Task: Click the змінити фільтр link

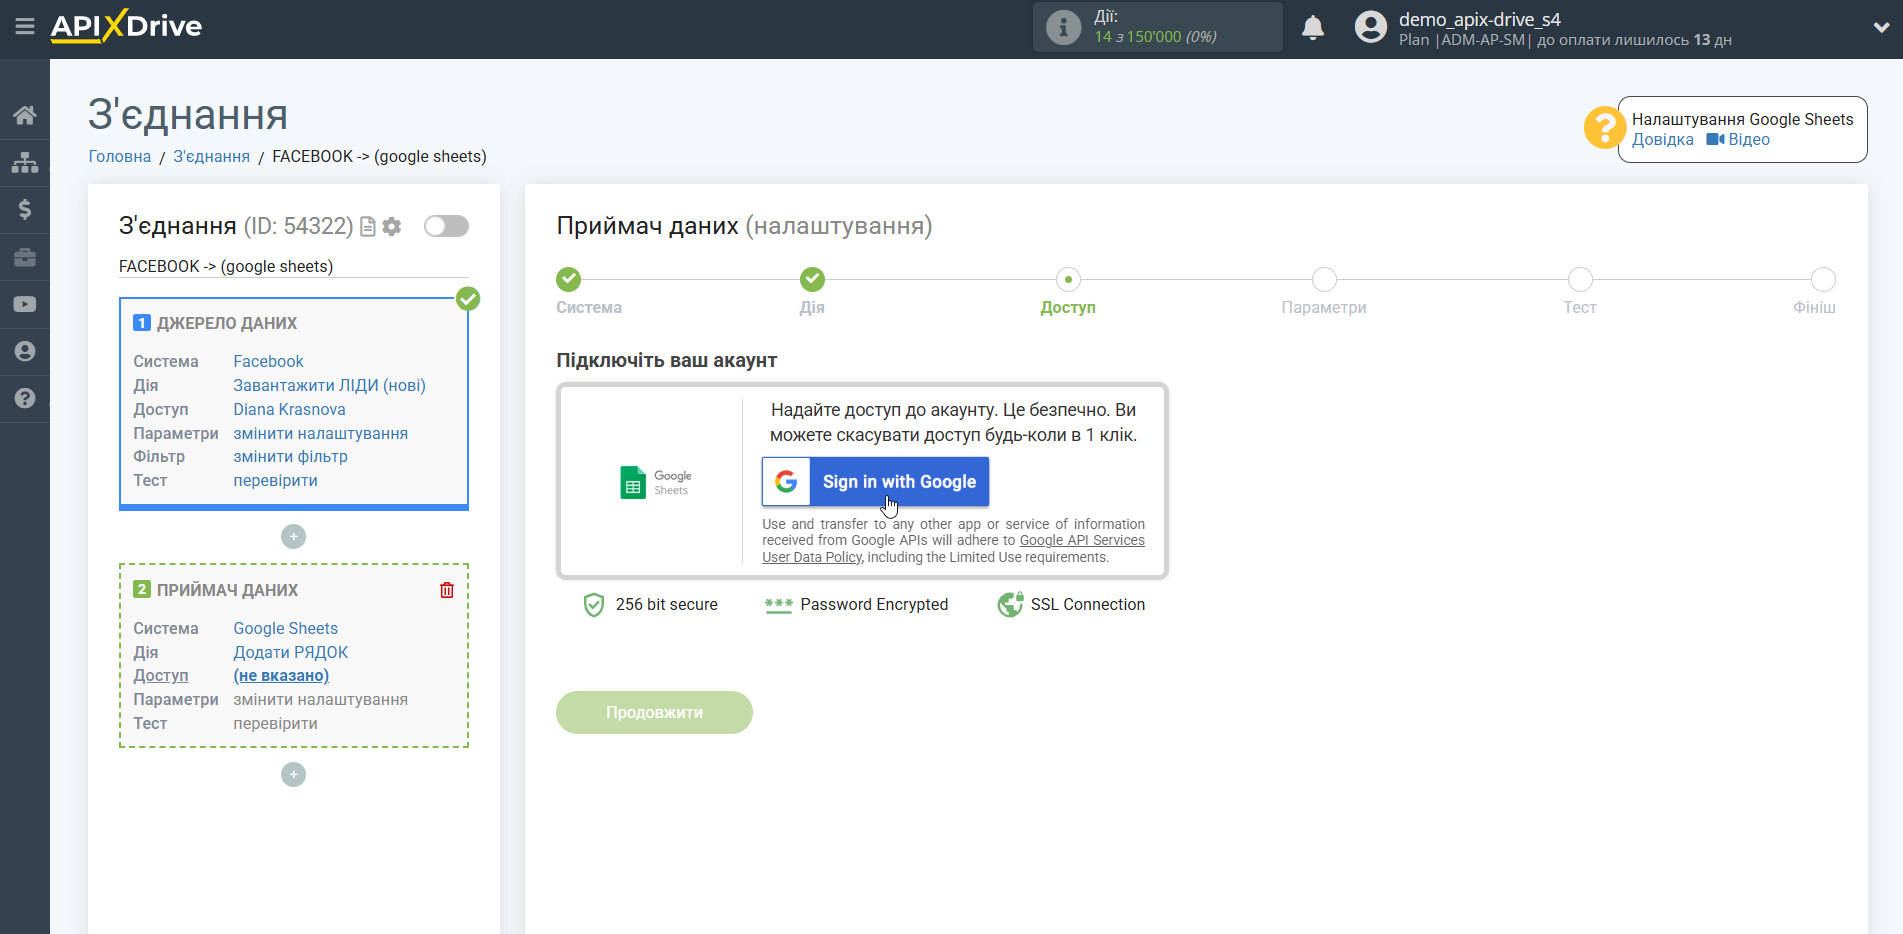Action: coord(290,457)
